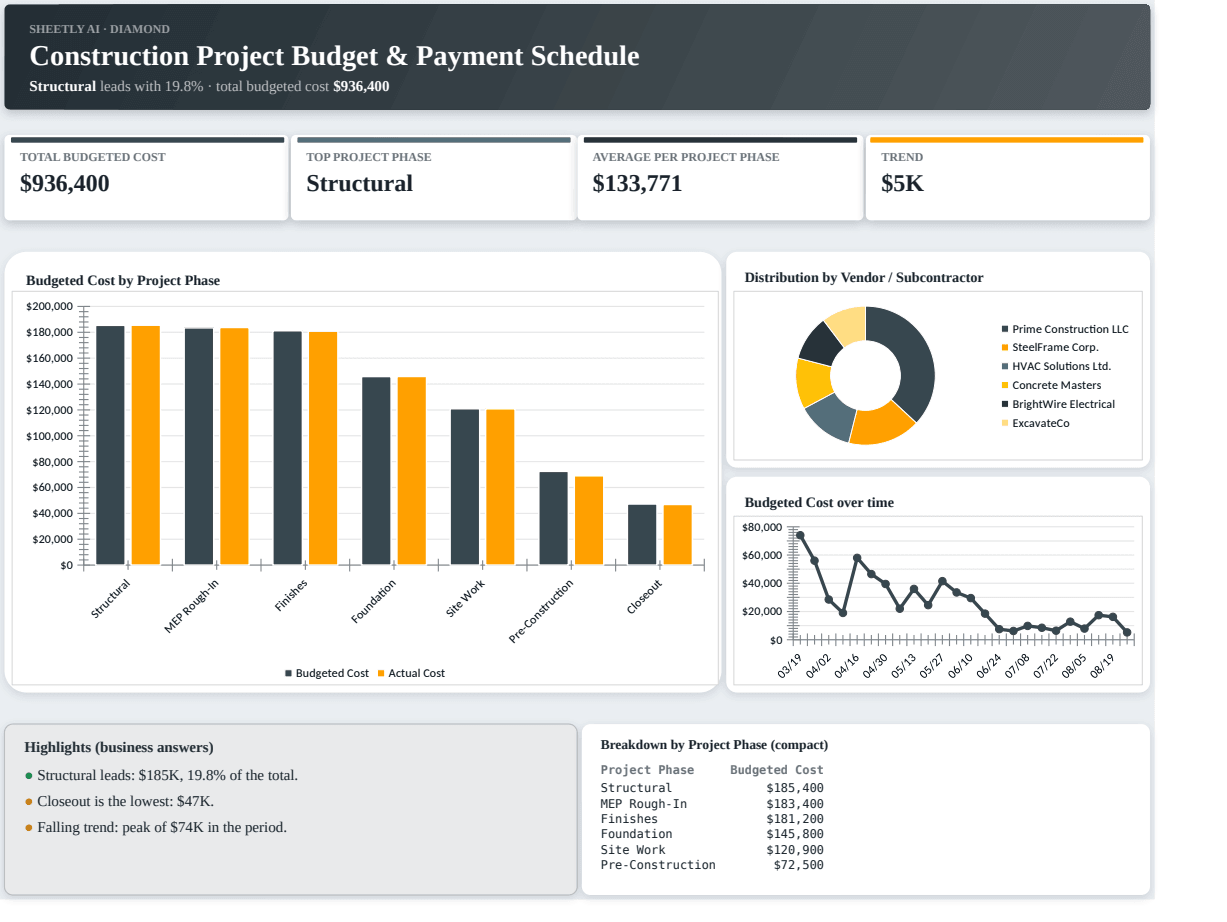Click the Structural row in breakdown table
Viewport: 1227px width, 922px height.
pos(712,788)
